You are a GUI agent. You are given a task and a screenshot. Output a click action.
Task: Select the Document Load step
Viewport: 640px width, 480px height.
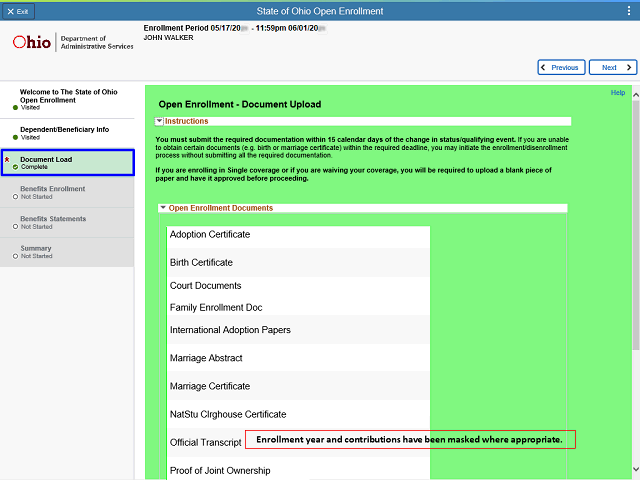click(x=68, y=163)
